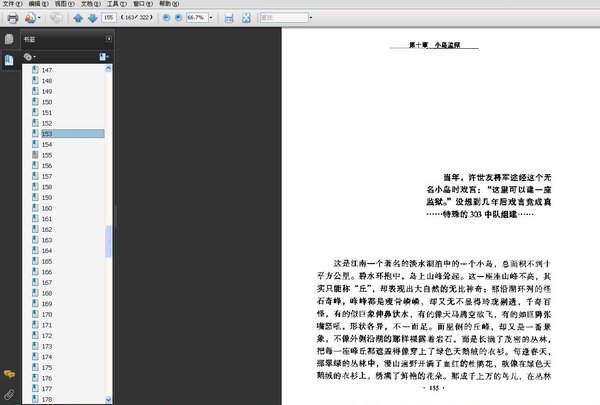Select bookmark 150
This screenshot has height=405, width=600.
click(47, 102)
